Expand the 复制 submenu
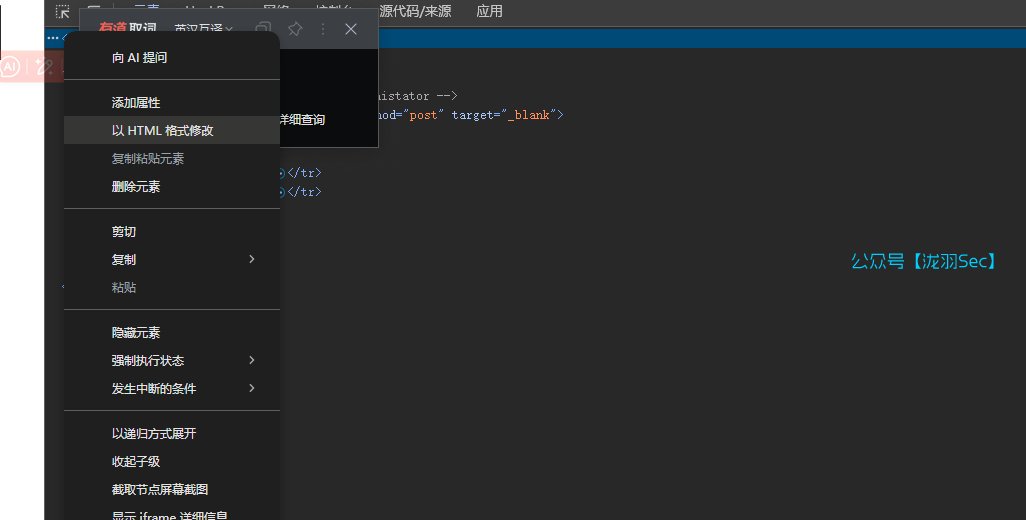The height and width of the screenshot is (520, 1026). click(x=251, y=259)
